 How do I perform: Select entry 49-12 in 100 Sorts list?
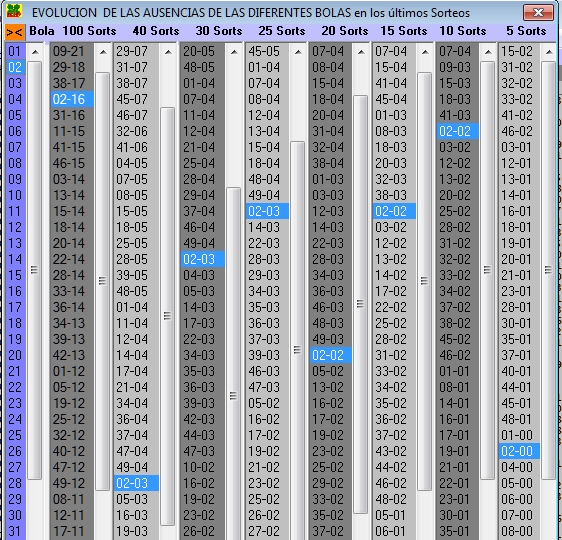pos(72,483)
